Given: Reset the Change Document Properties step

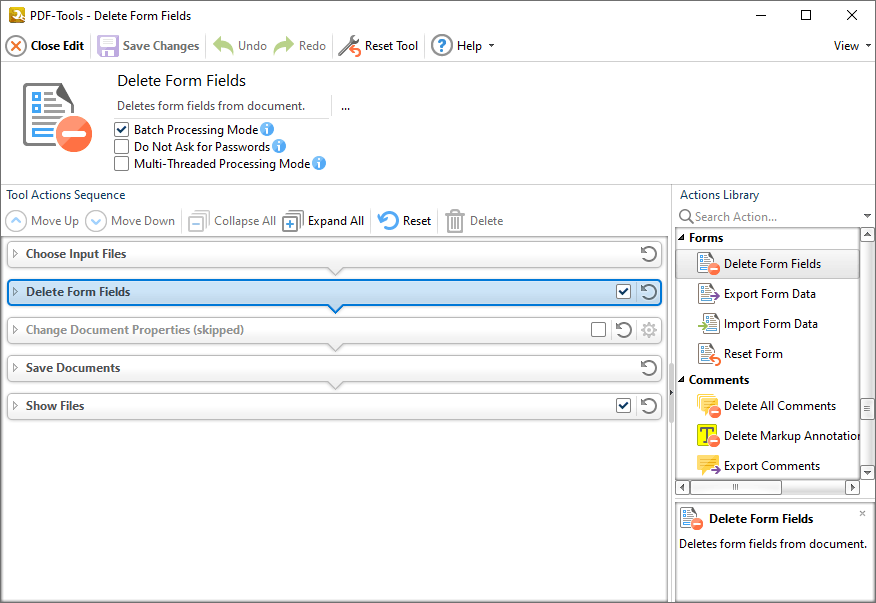Looking at the screenshot, I should [x=623, y=330].
